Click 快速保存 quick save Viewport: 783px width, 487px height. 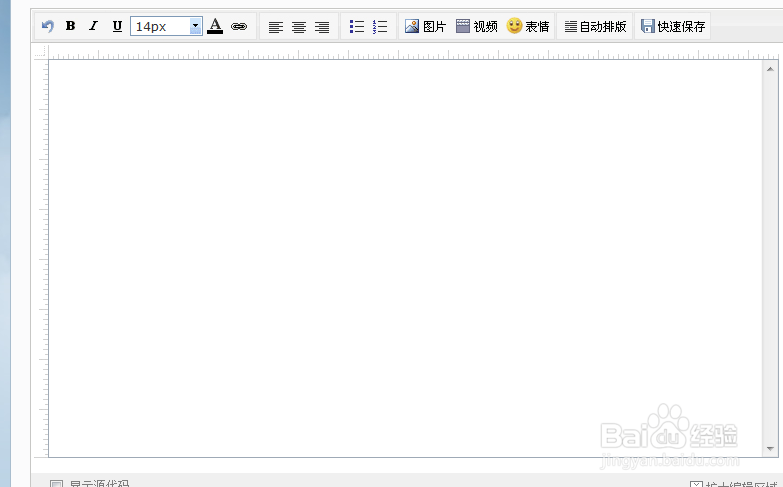[673, 26]
